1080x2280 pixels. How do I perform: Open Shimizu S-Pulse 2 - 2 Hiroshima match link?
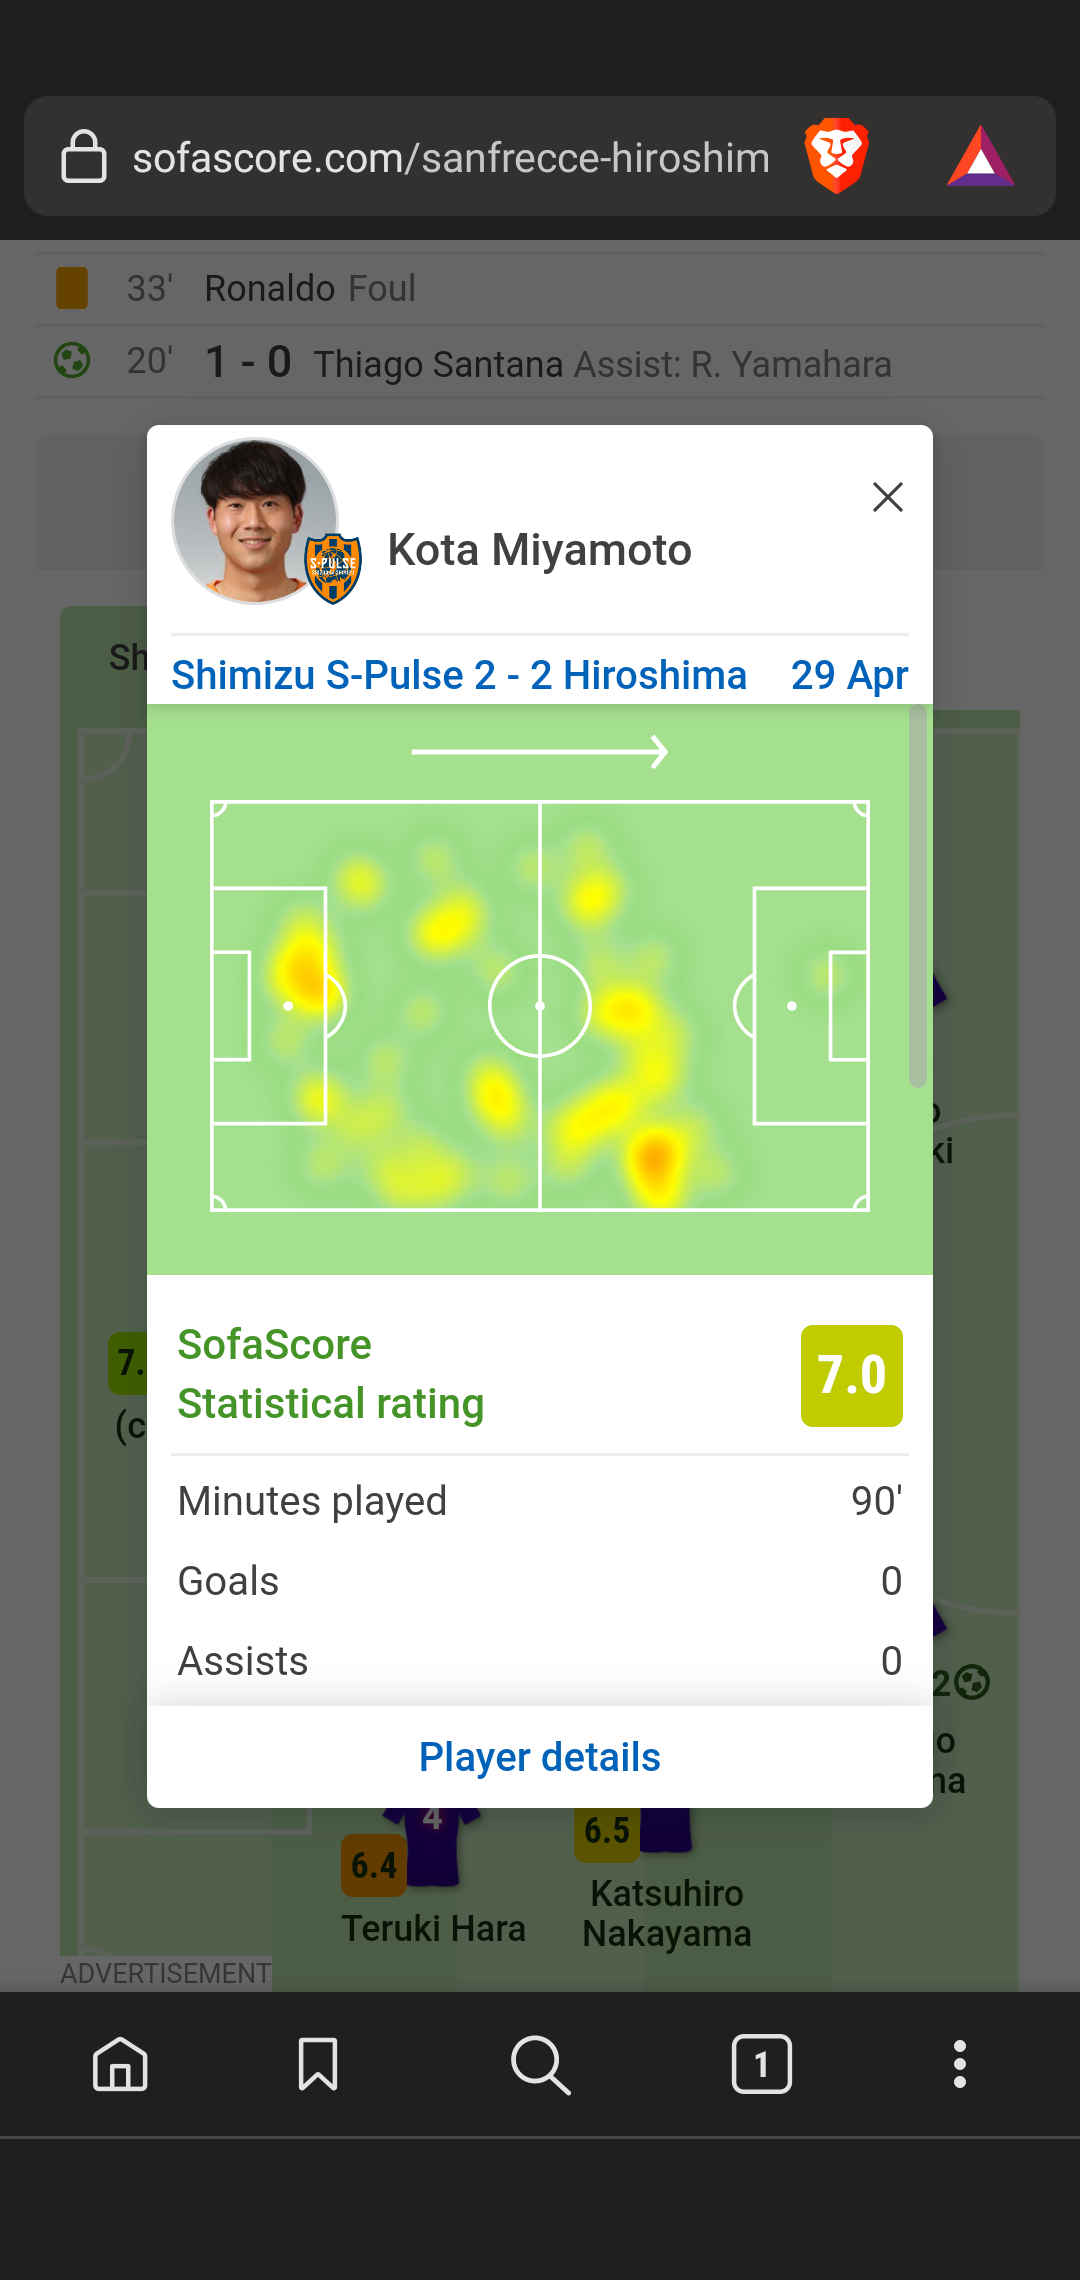459,675
